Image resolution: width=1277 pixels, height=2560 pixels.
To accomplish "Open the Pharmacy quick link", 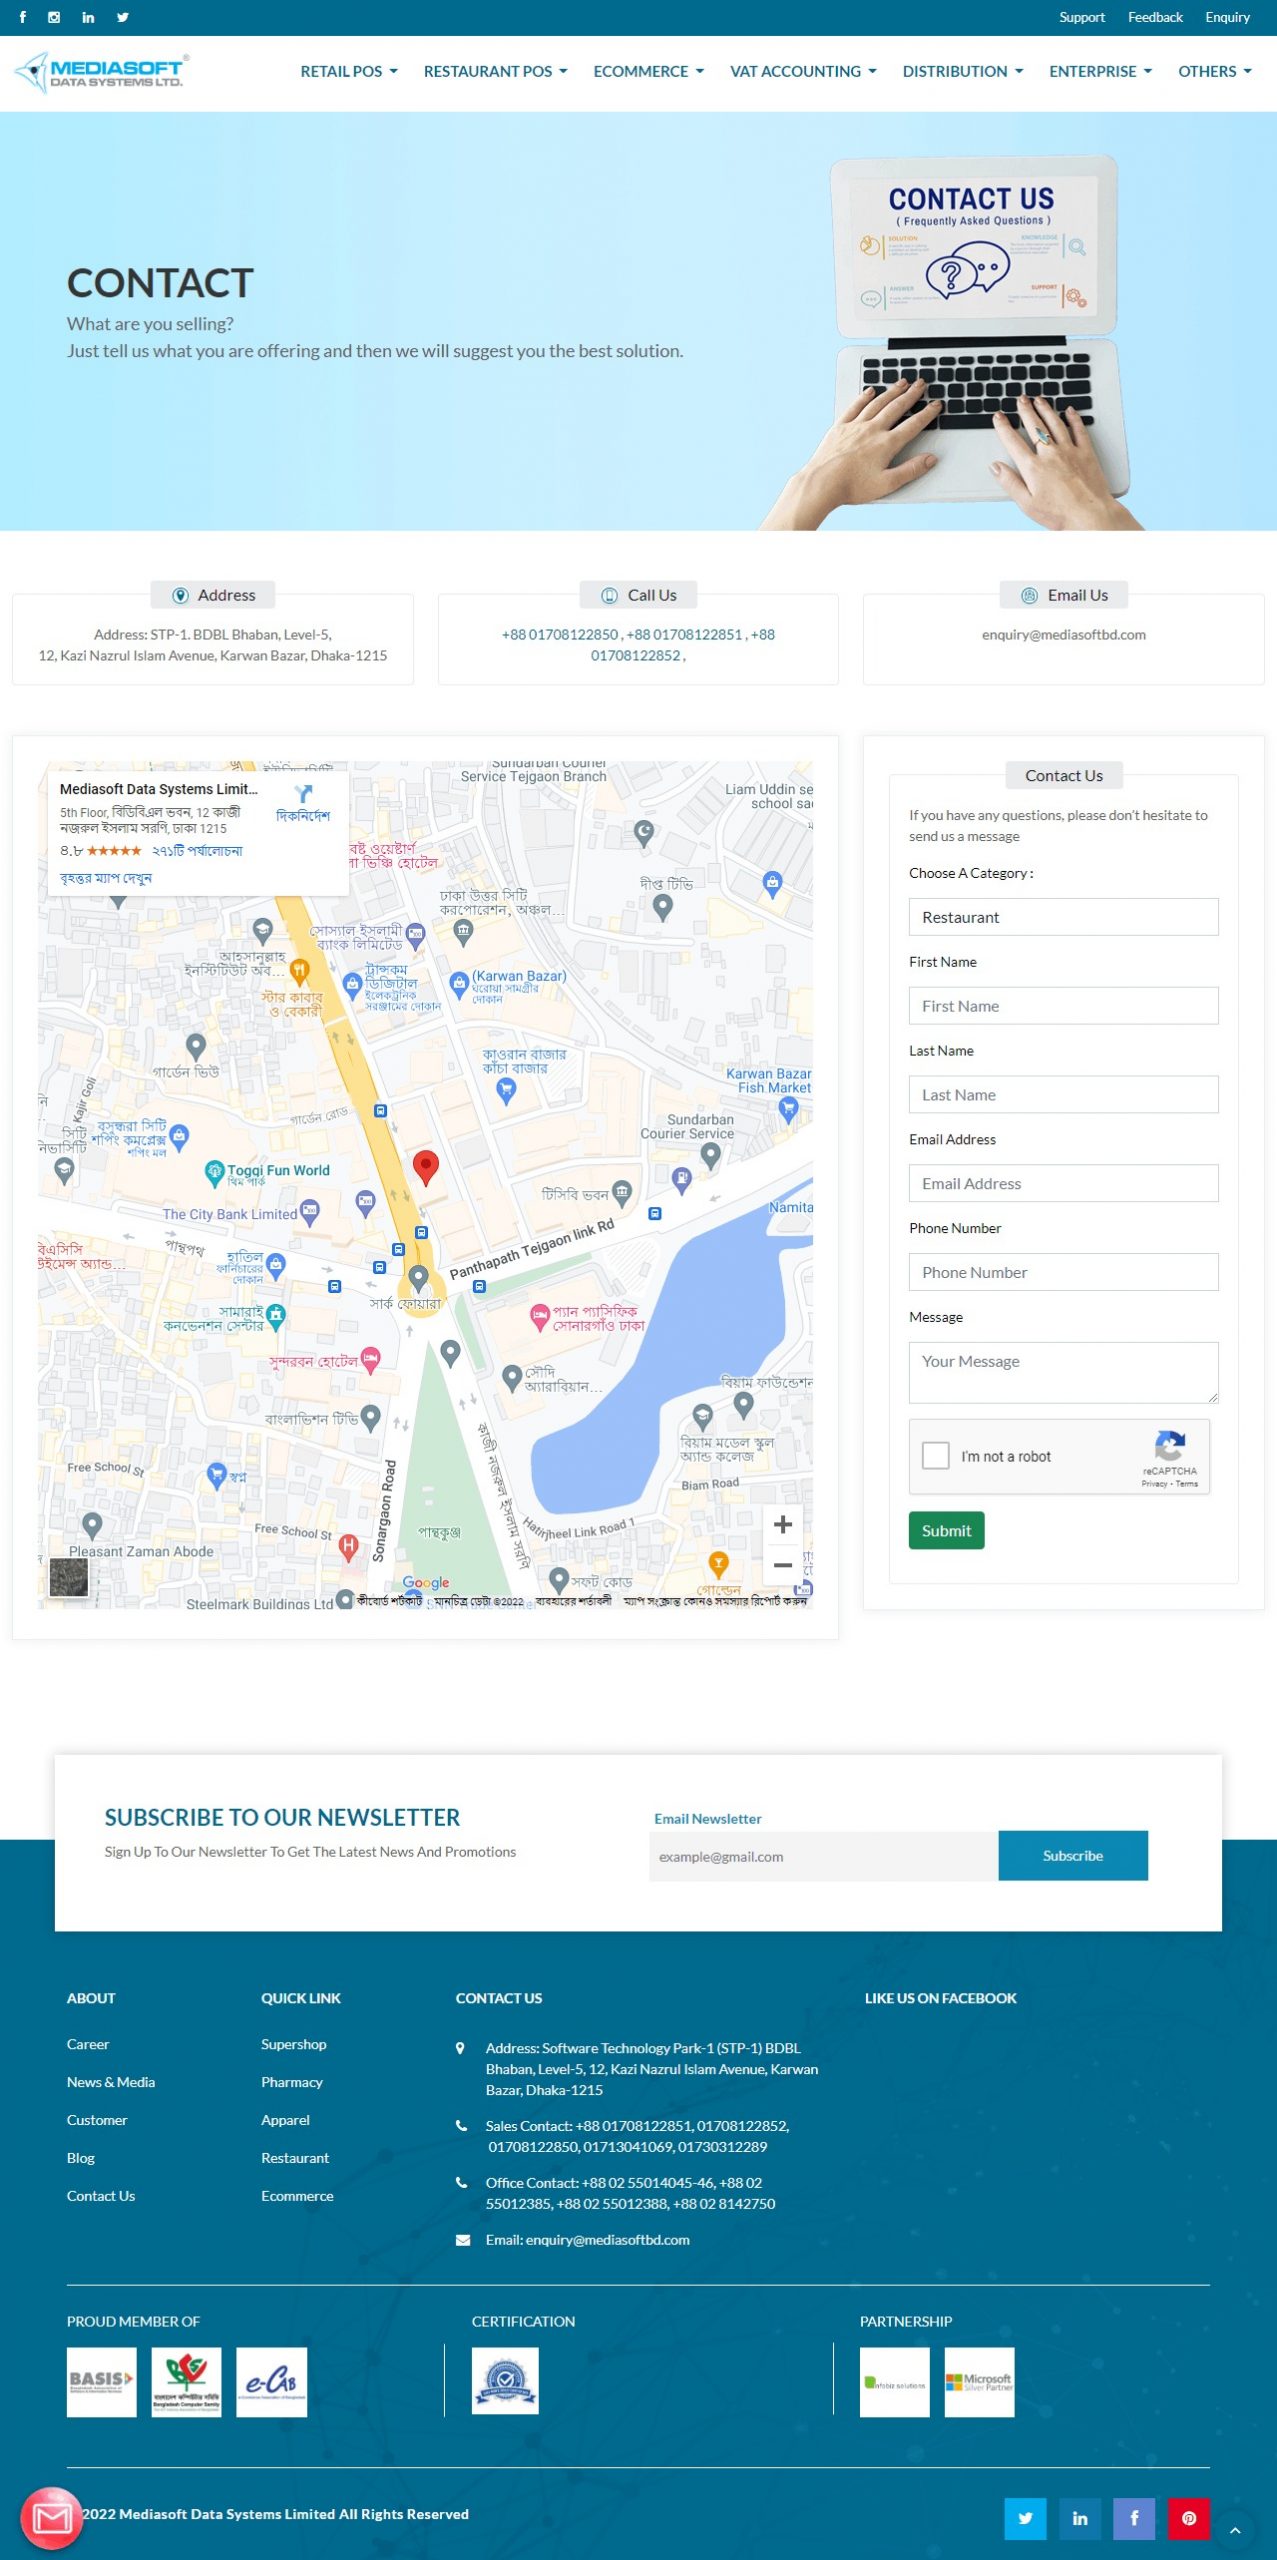I will click(292, 2082).
